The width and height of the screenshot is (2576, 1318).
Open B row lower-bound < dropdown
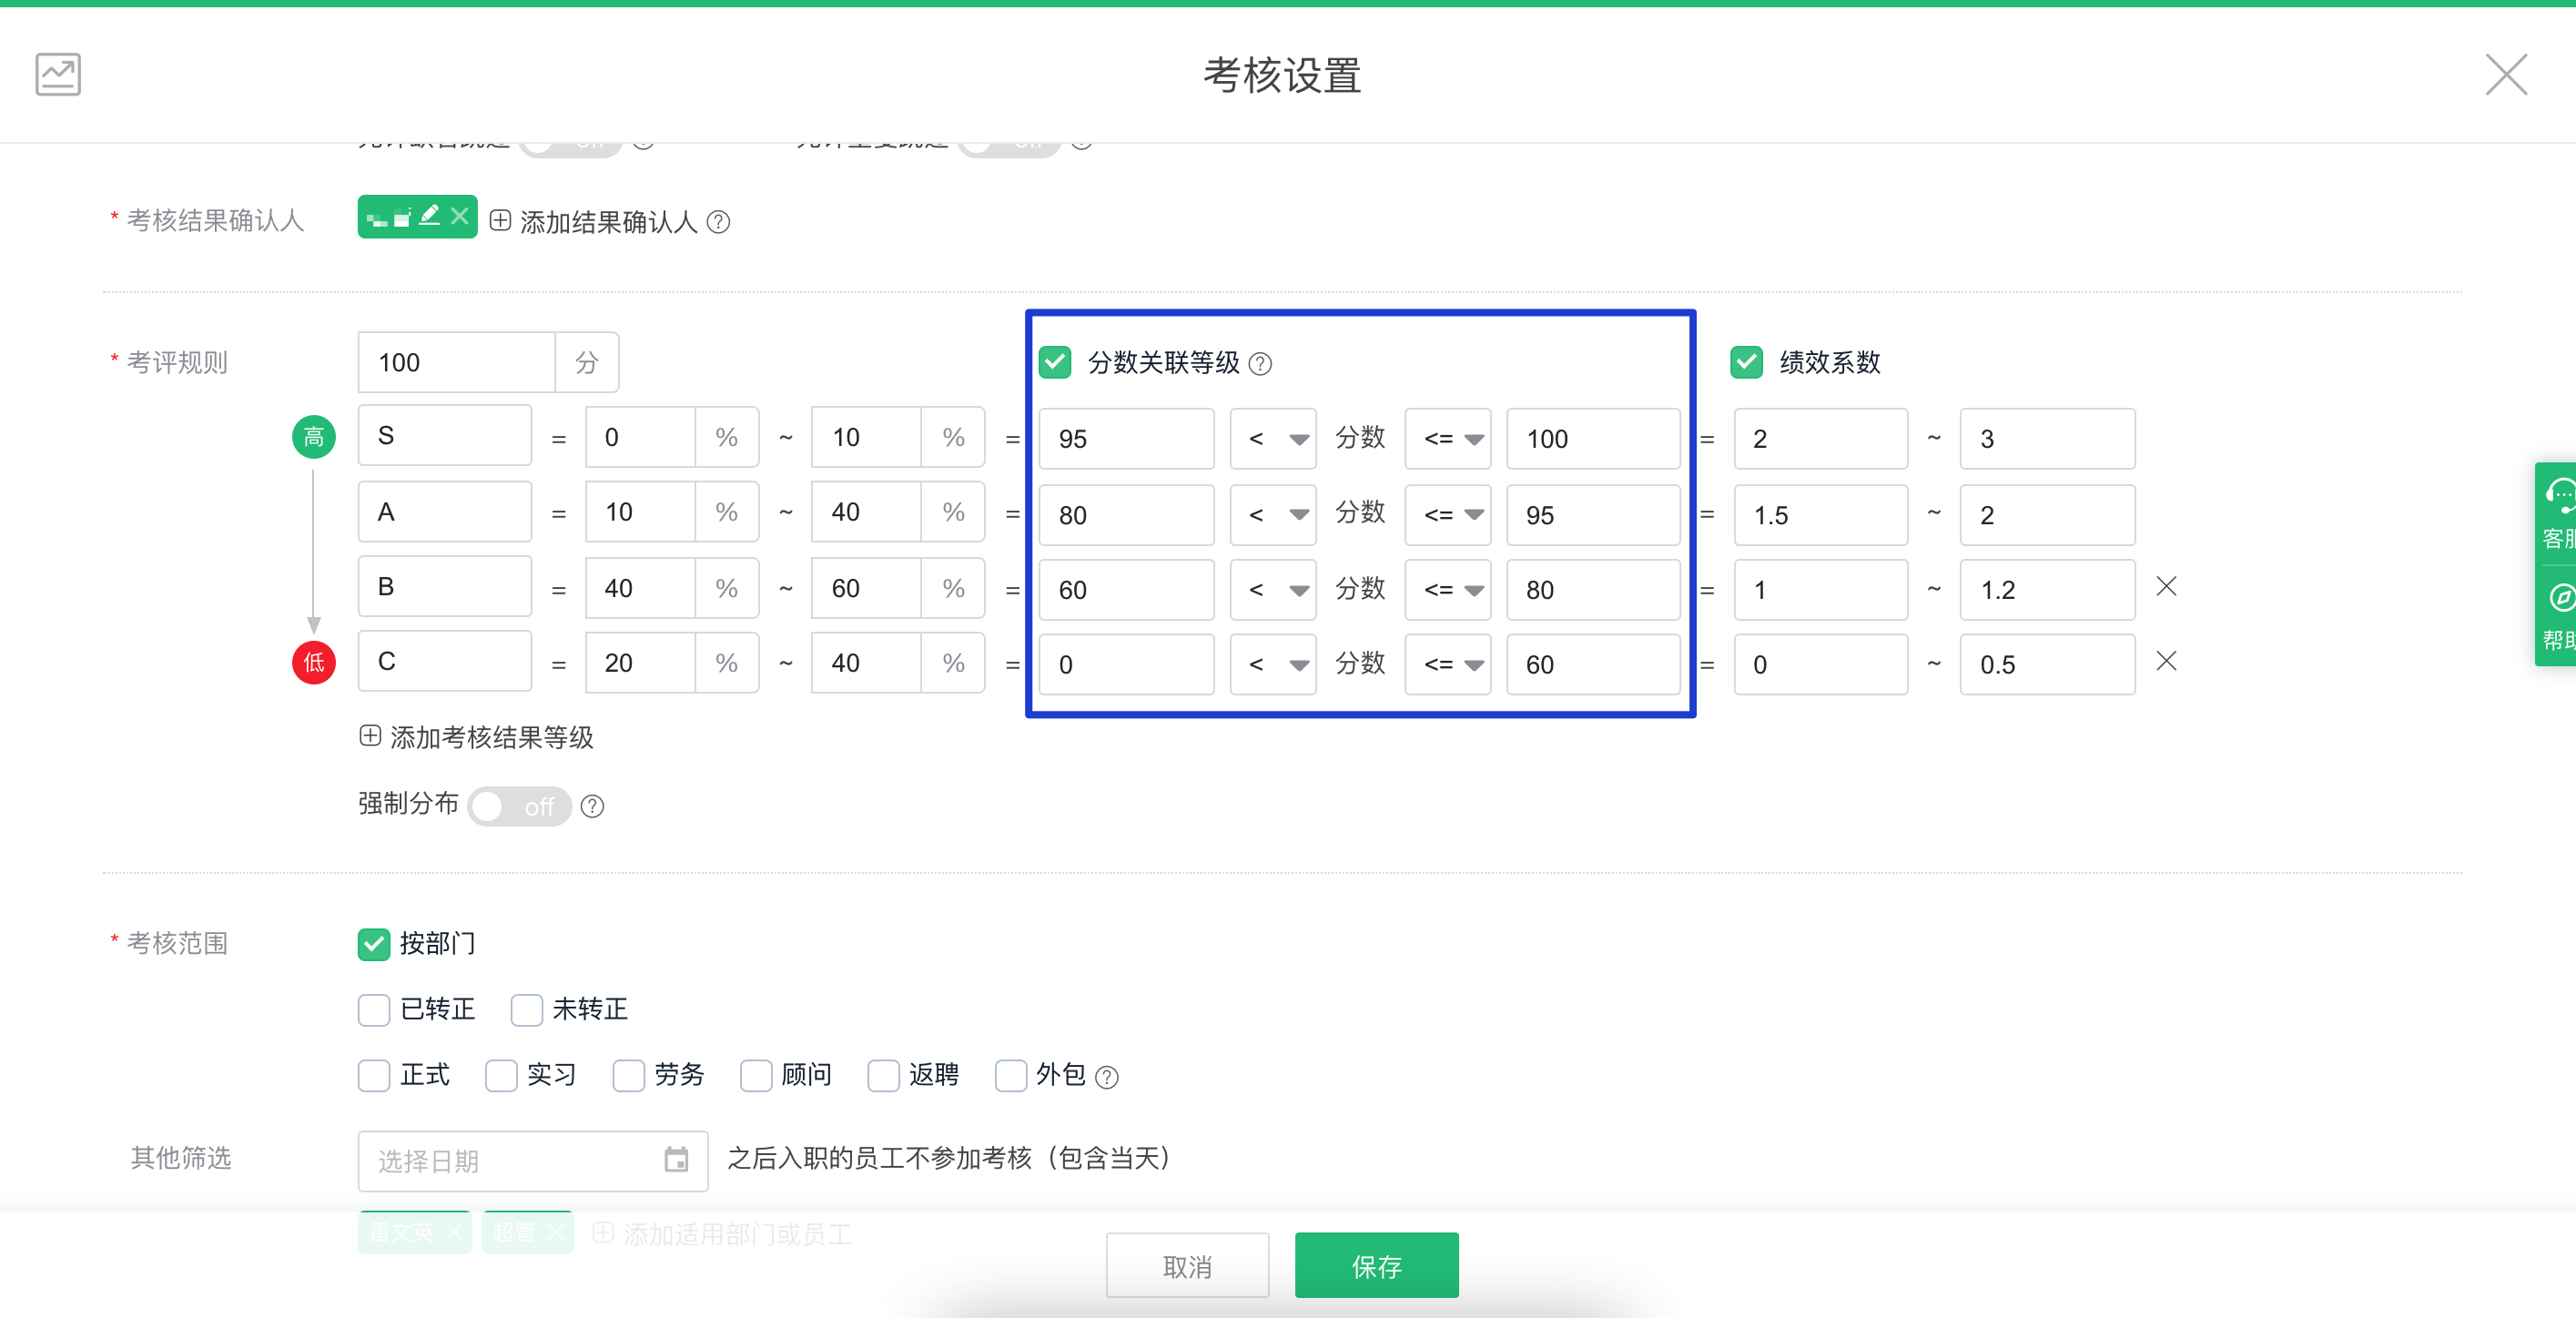click(x=1272, y=590)
